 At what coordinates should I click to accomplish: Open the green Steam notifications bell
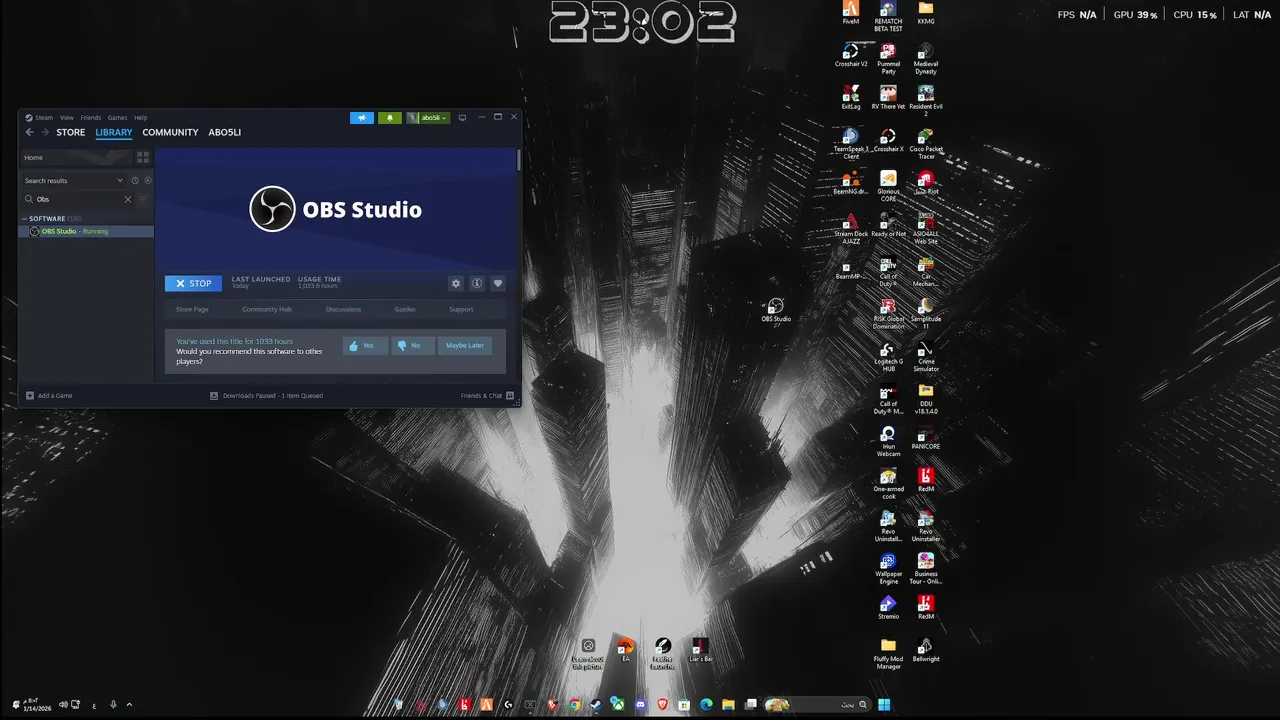[x=390, y=118]
